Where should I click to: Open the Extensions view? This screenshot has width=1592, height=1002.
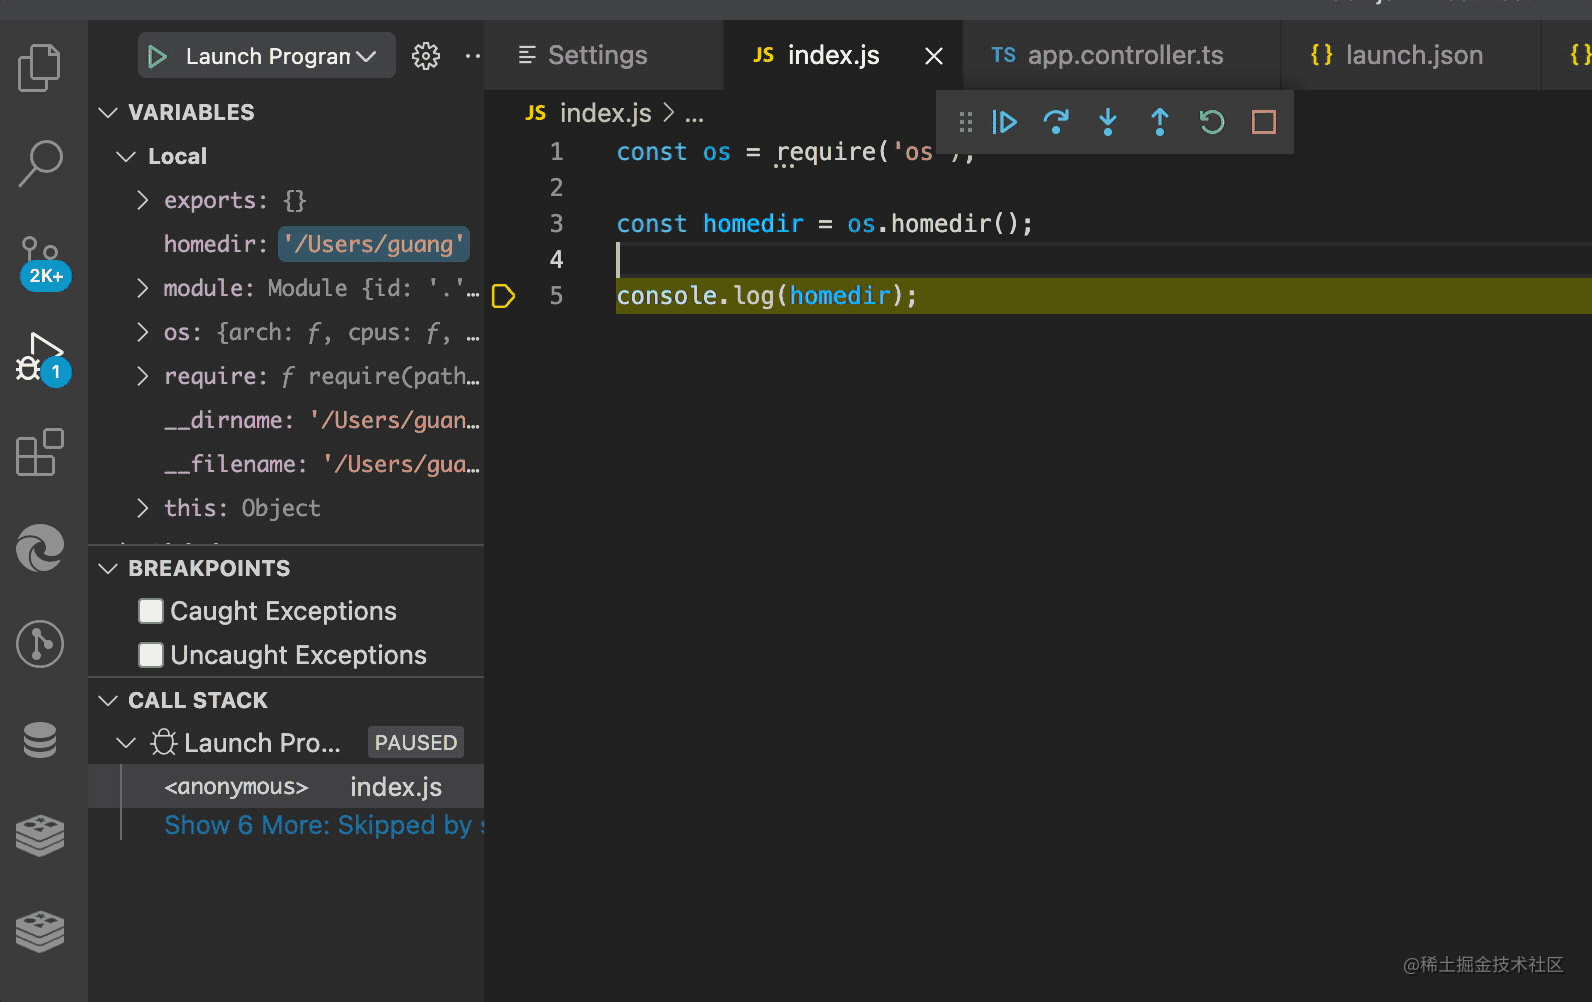pyautogui.click(x=40, y=453)
